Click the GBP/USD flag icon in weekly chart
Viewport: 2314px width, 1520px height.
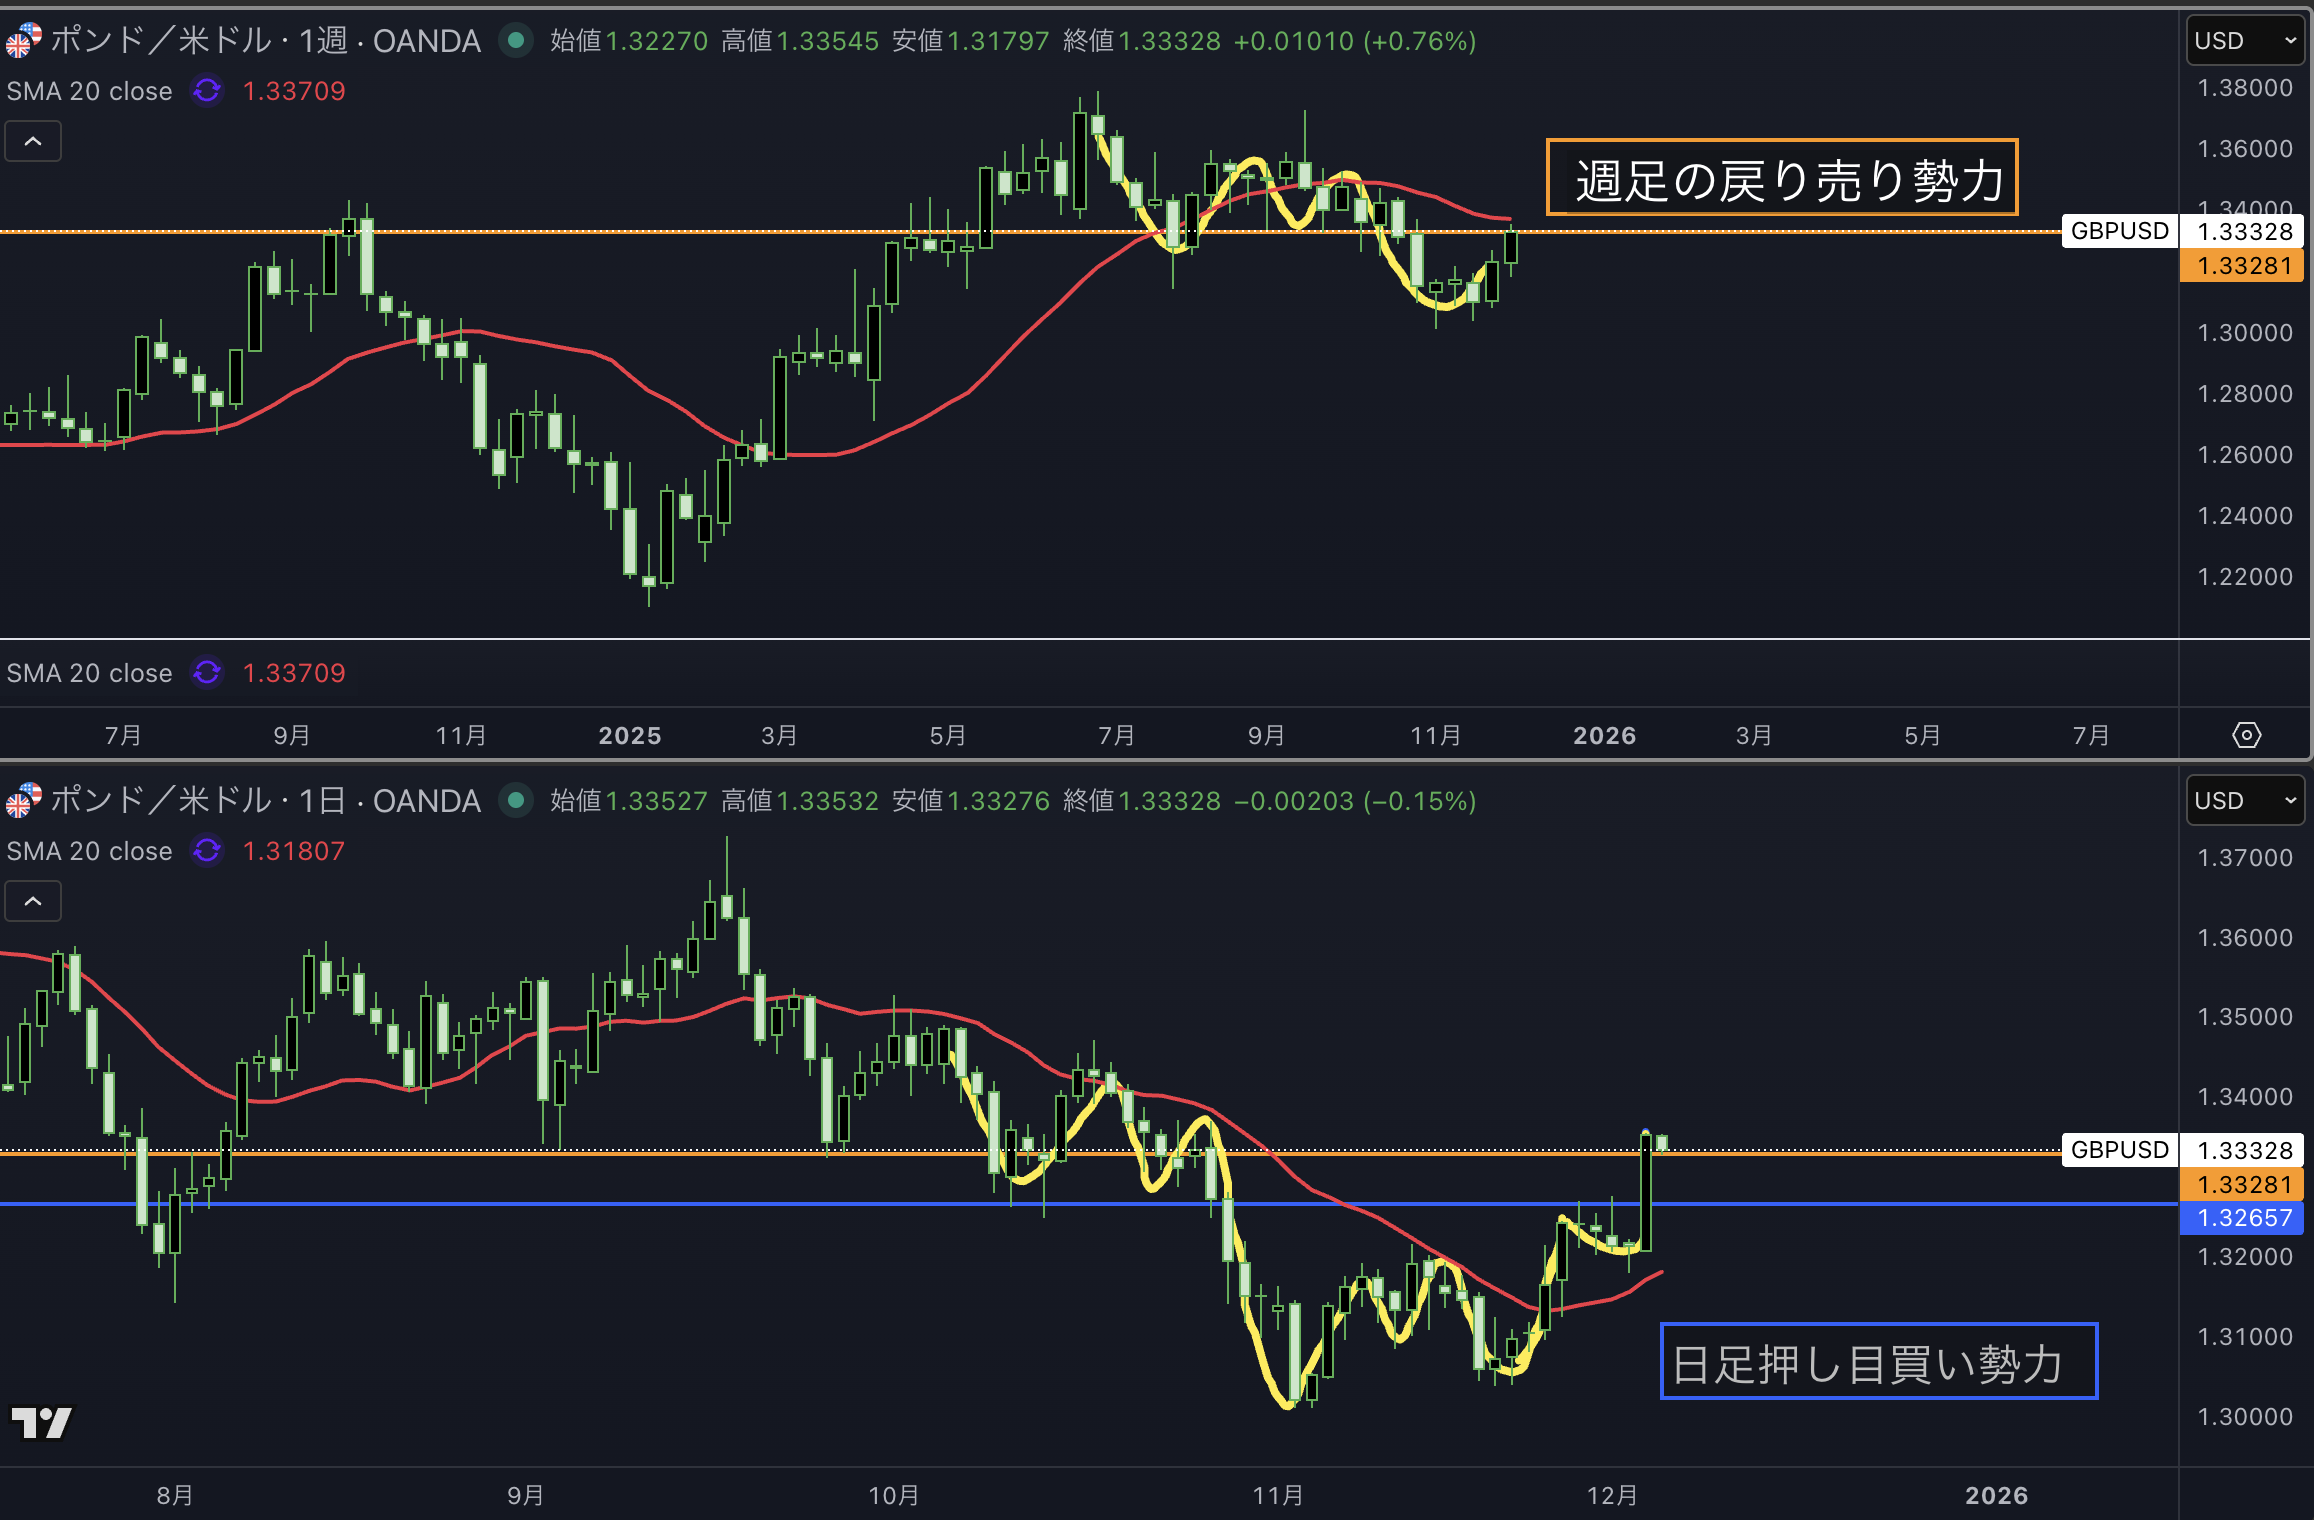[x=22, y=40]
